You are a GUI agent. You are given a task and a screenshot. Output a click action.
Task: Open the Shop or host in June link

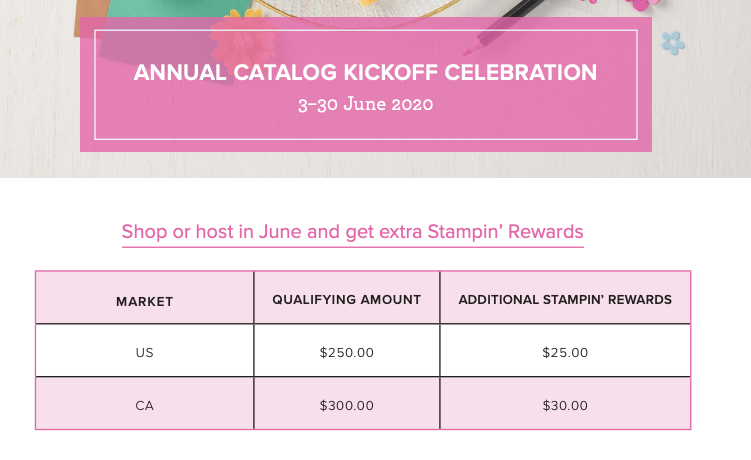[x=353, y=232]
